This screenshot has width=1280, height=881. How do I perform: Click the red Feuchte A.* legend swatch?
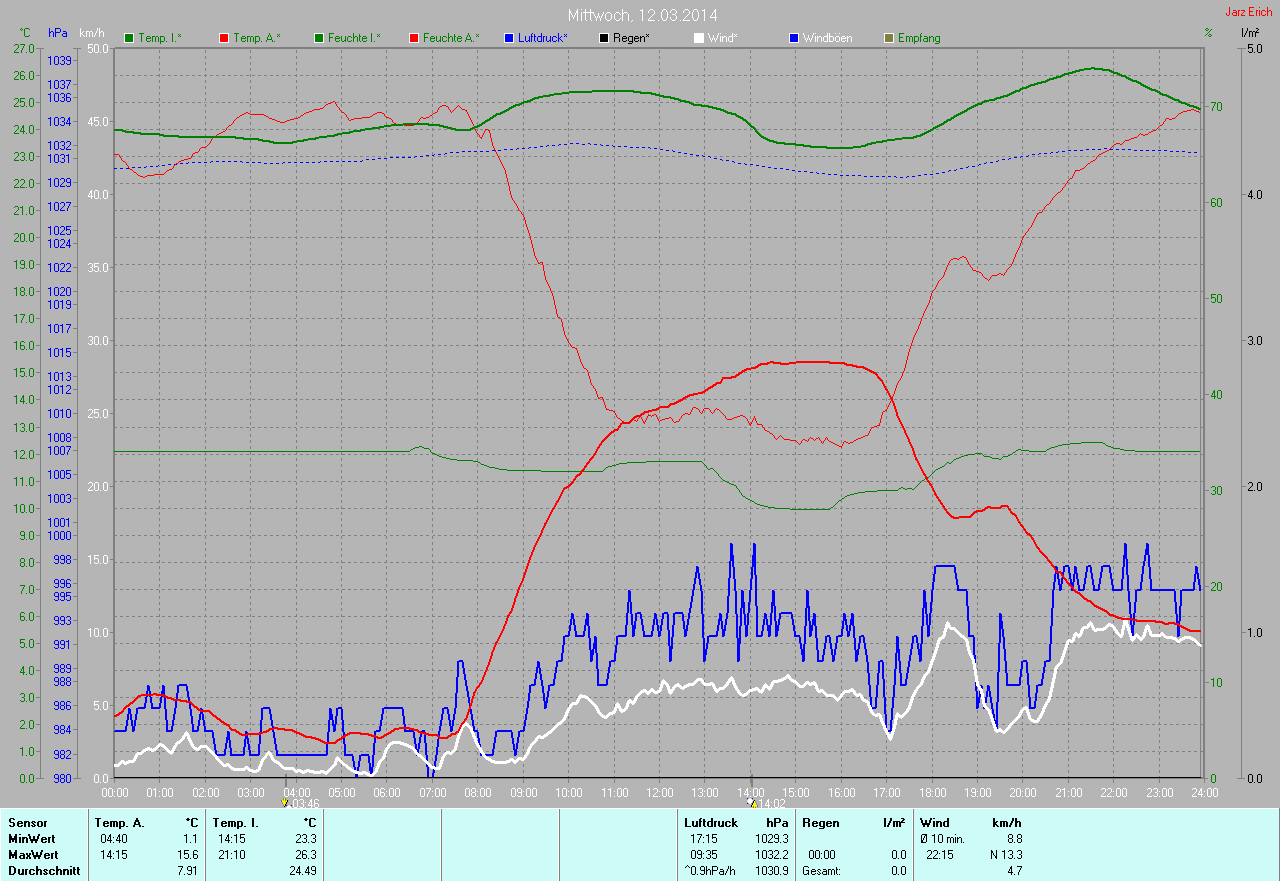(414, 38)
